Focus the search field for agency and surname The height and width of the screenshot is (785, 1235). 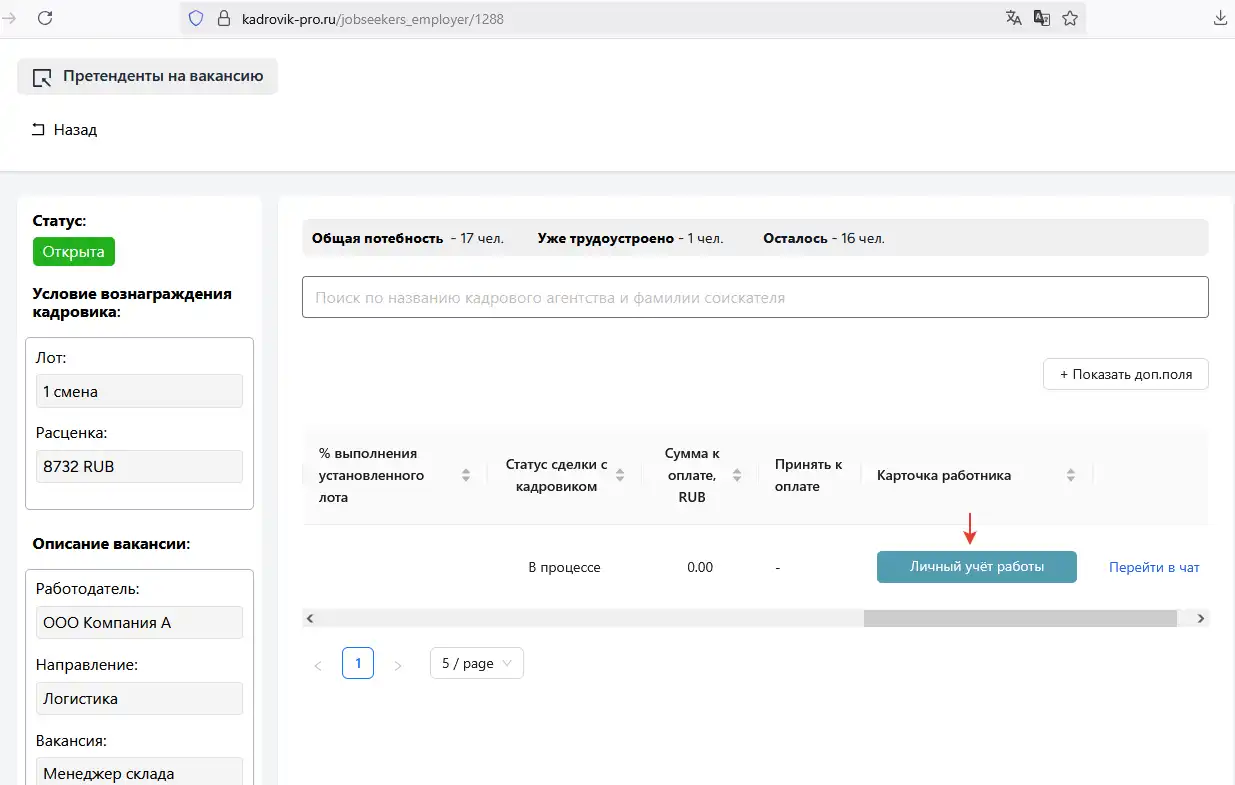click(x=755, y=297)
